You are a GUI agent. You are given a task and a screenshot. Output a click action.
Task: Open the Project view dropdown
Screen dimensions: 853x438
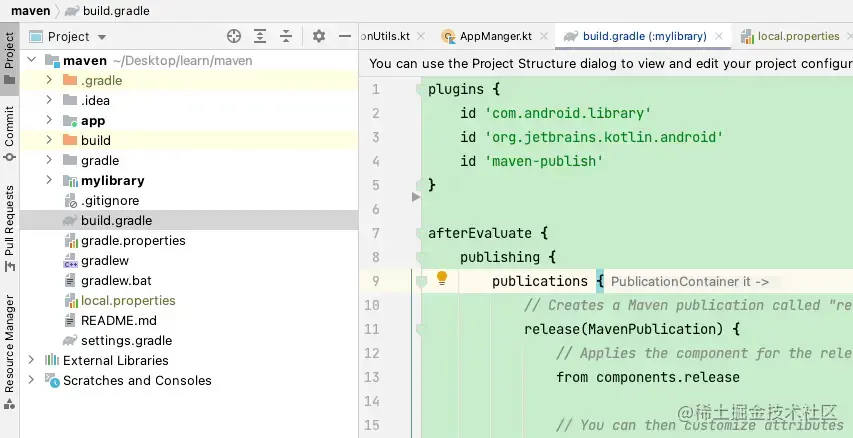(68, 36)
